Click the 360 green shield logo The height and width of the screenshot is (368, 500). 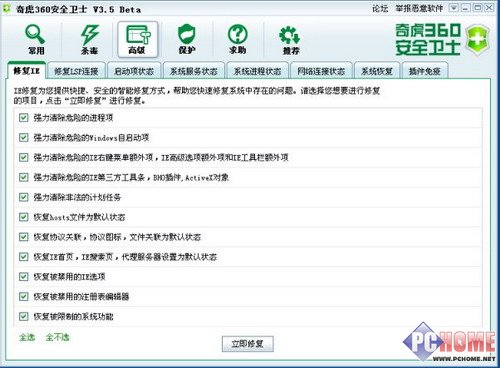click(x=478, y=39)
